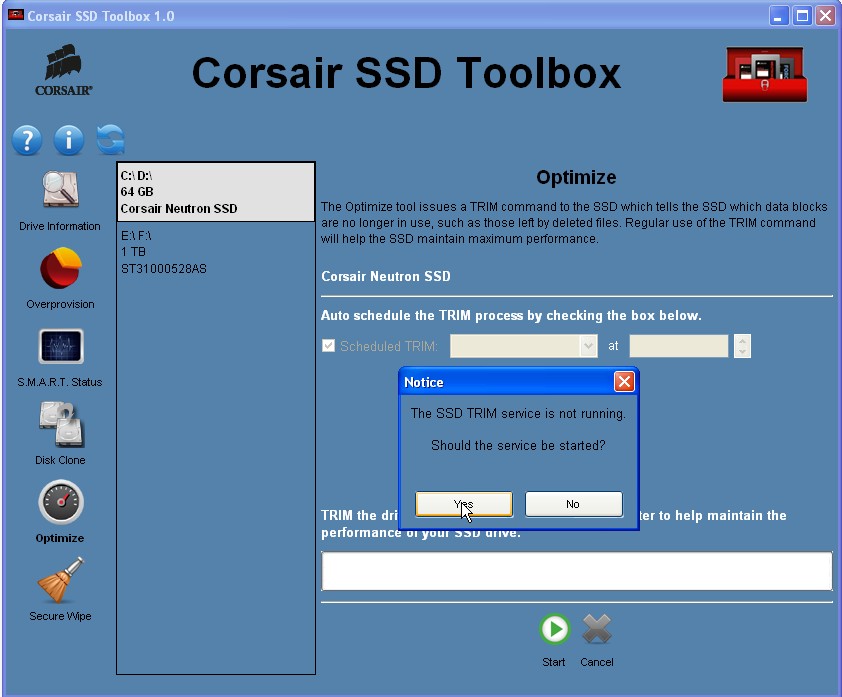The image size is (842, 697).
Task: Click the Disk Clone label
Action: click(60, 460)
